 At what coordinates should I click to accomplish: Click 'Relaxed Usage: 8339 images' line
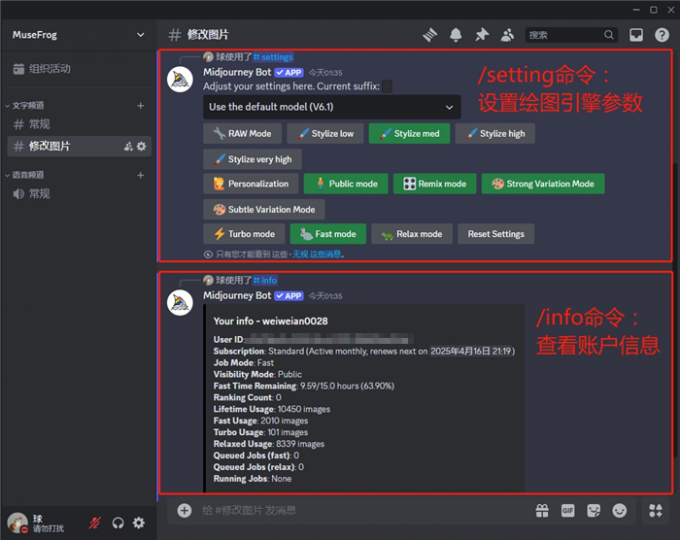pos(269,444)
